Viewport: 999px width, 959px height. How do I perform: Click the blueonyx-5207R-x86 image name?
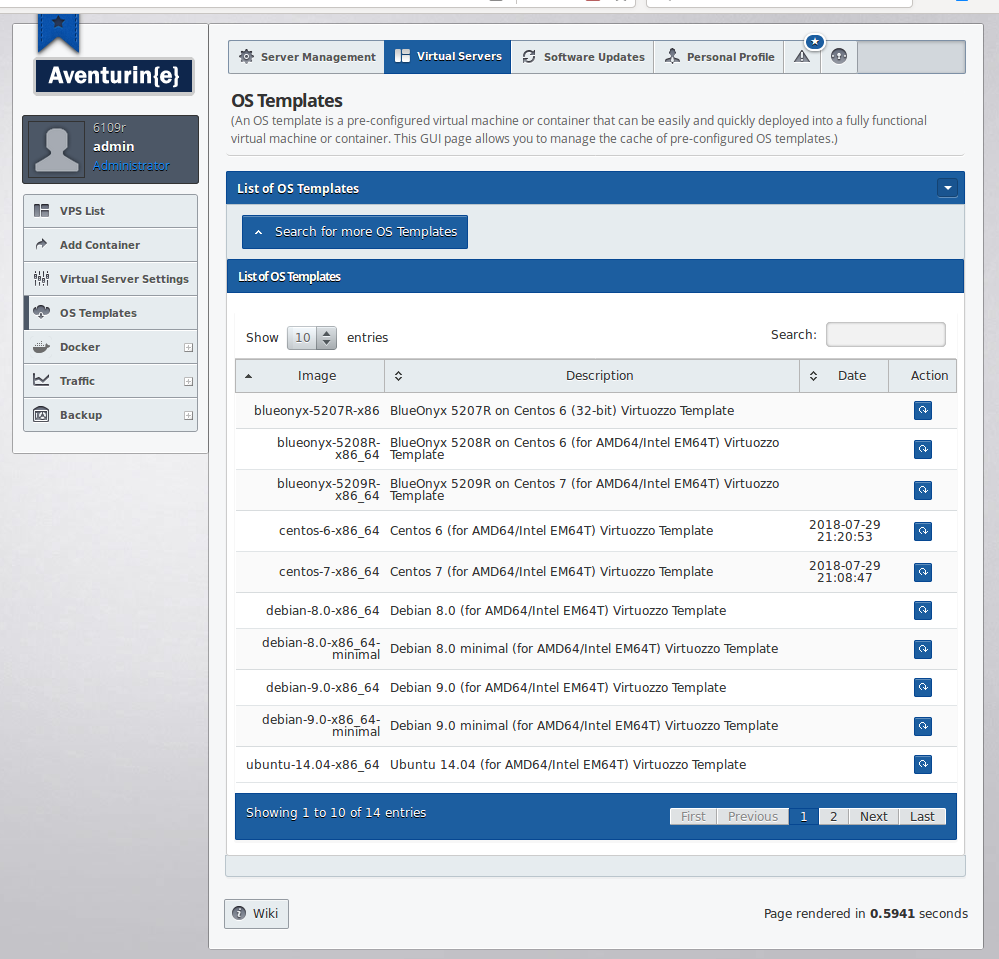pos(317,411)
